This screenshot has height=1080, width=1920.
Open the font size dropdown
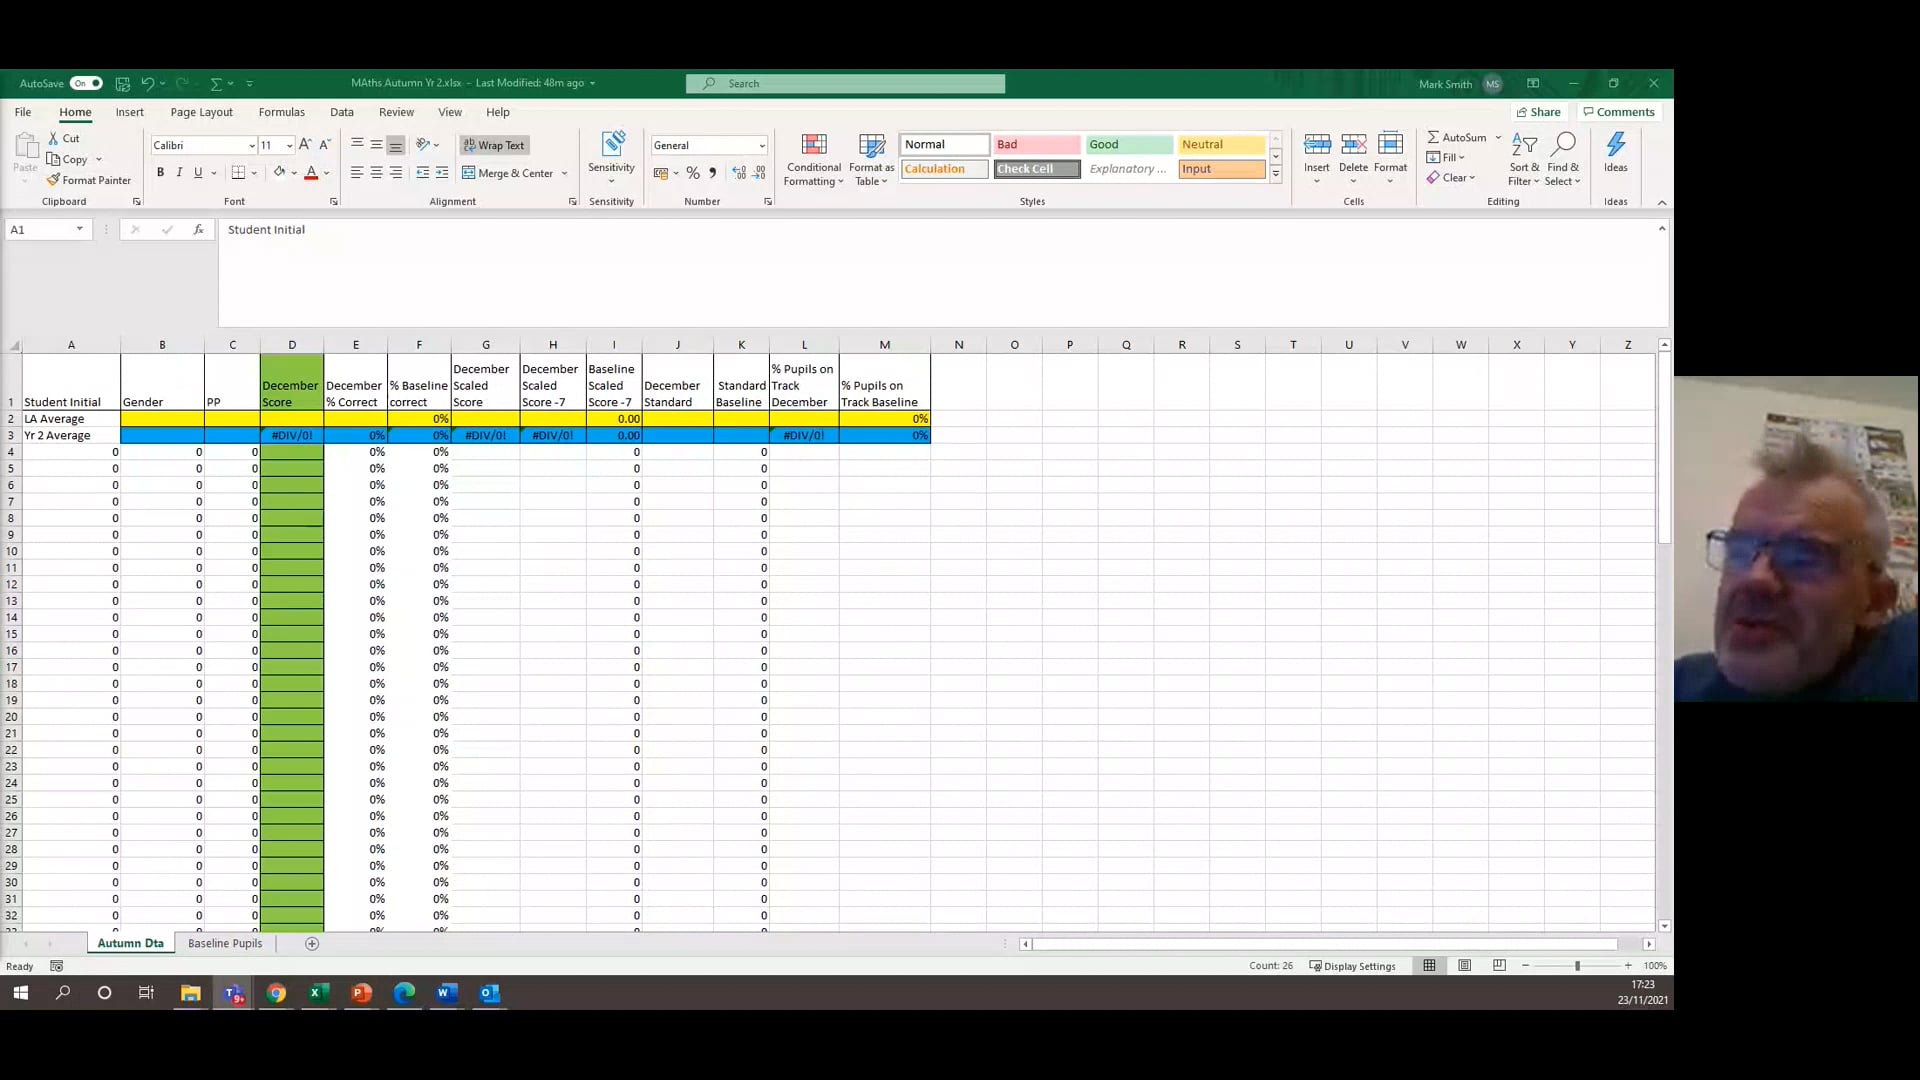(288, 145)
